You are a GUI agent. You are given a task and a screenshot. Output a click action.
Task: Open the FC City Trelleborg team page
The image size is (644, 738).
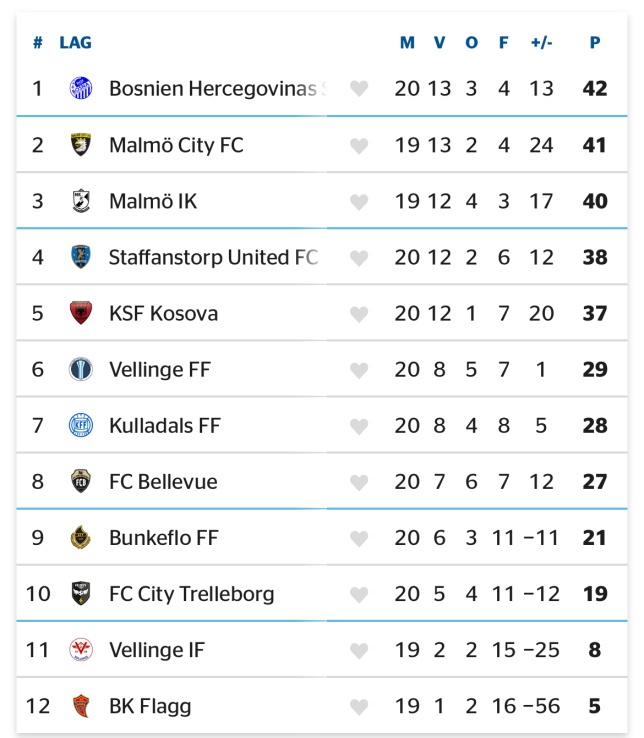(192, 594)
